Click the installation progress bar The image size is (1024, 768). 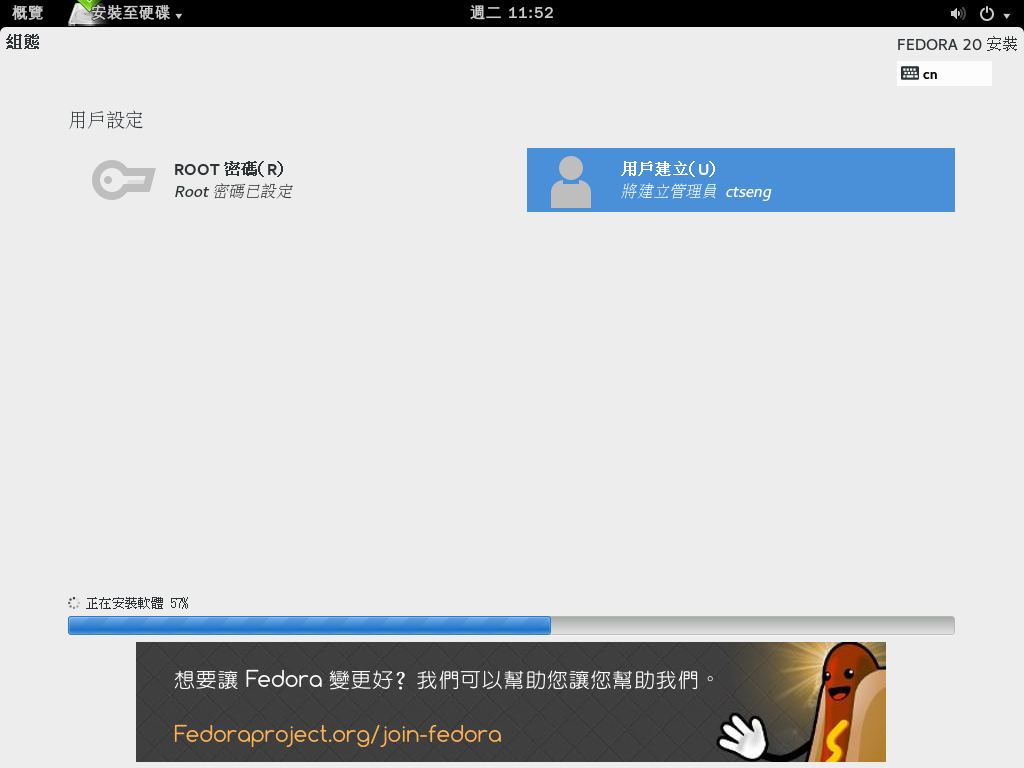point(511,625)
